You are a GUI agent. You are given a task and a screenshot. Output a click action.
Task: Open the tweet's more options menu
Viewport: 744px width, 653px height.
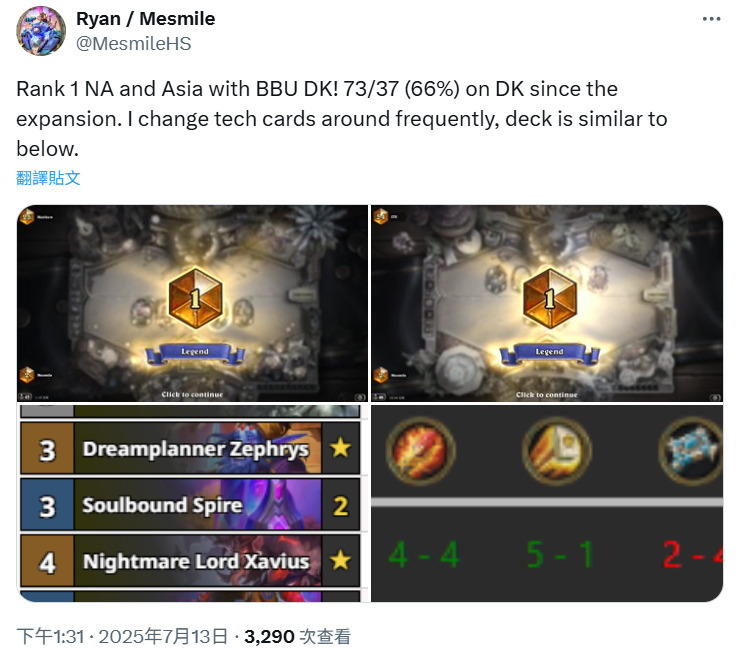(x=711, y=19)
